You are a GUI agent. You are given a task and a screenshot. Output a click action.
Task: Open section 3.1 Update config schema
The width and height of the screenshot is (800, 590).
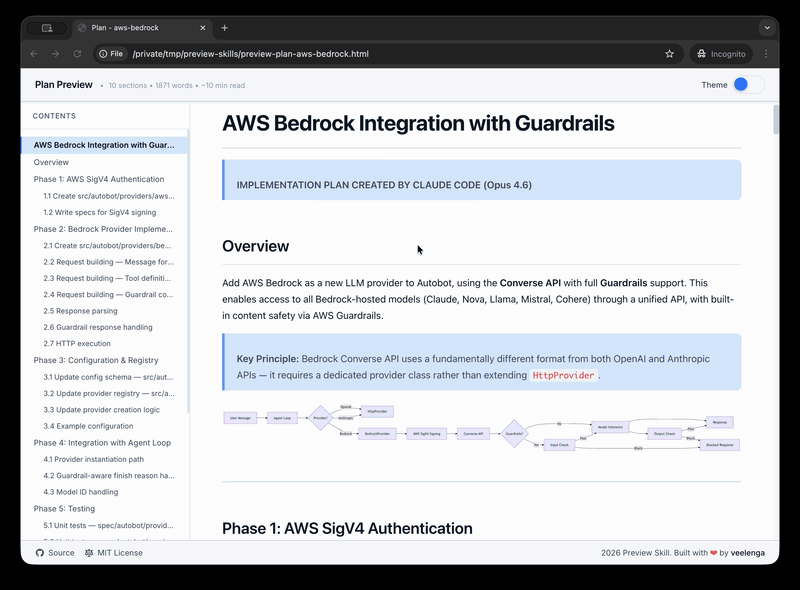pos(108,377)
